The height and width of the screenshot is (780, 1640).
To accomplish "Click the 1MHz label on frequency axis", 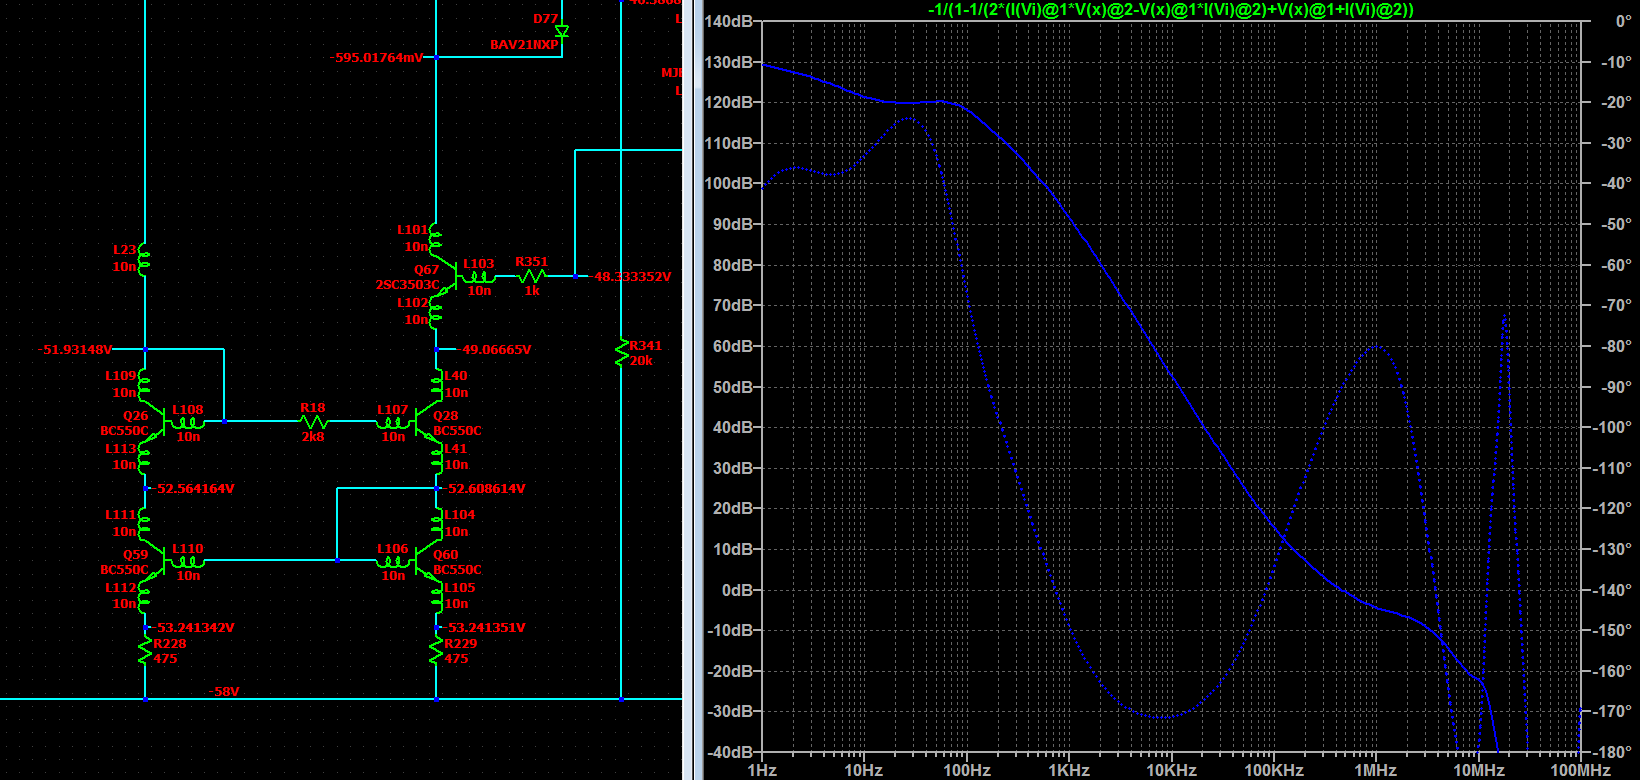I will [1376, 770].
